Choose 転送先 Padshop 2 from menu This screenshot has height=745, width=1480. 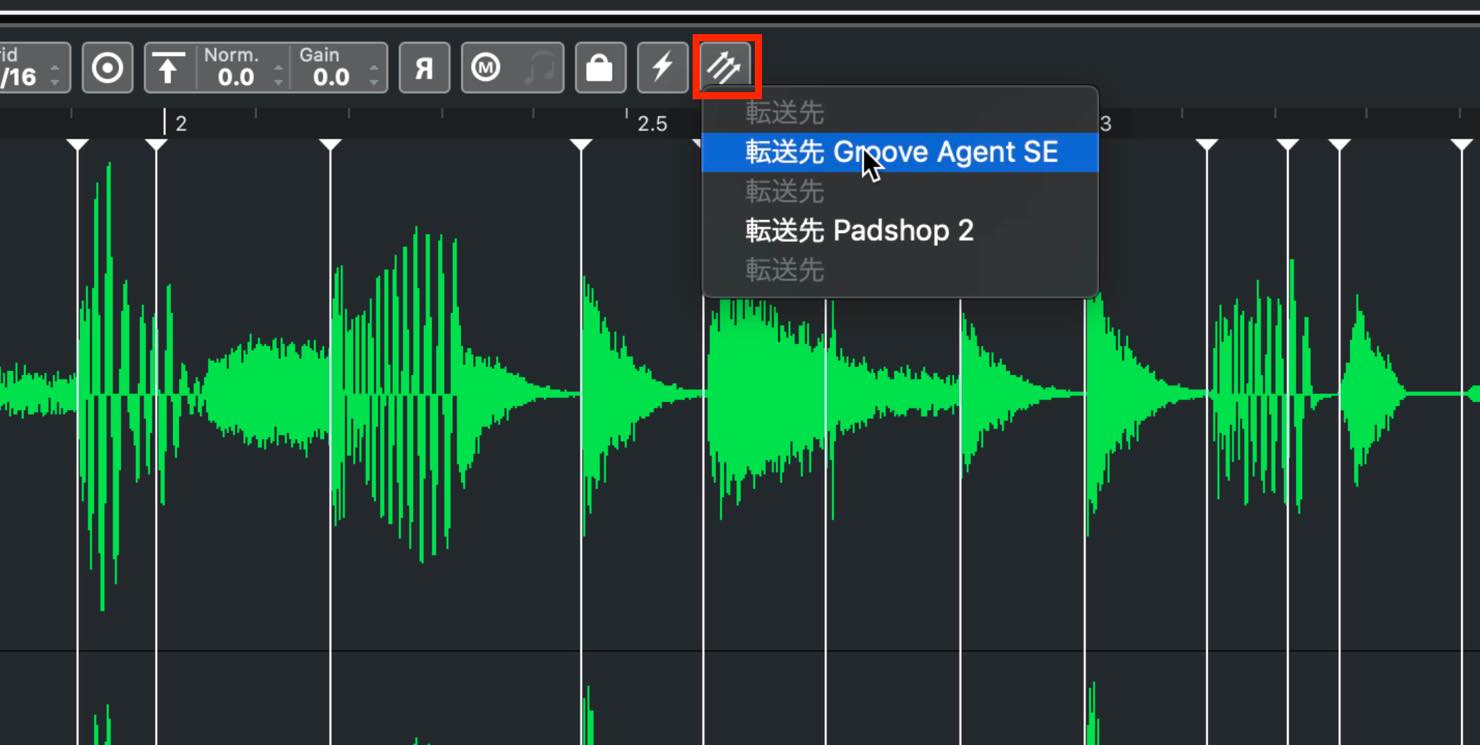tap(900, 231)
